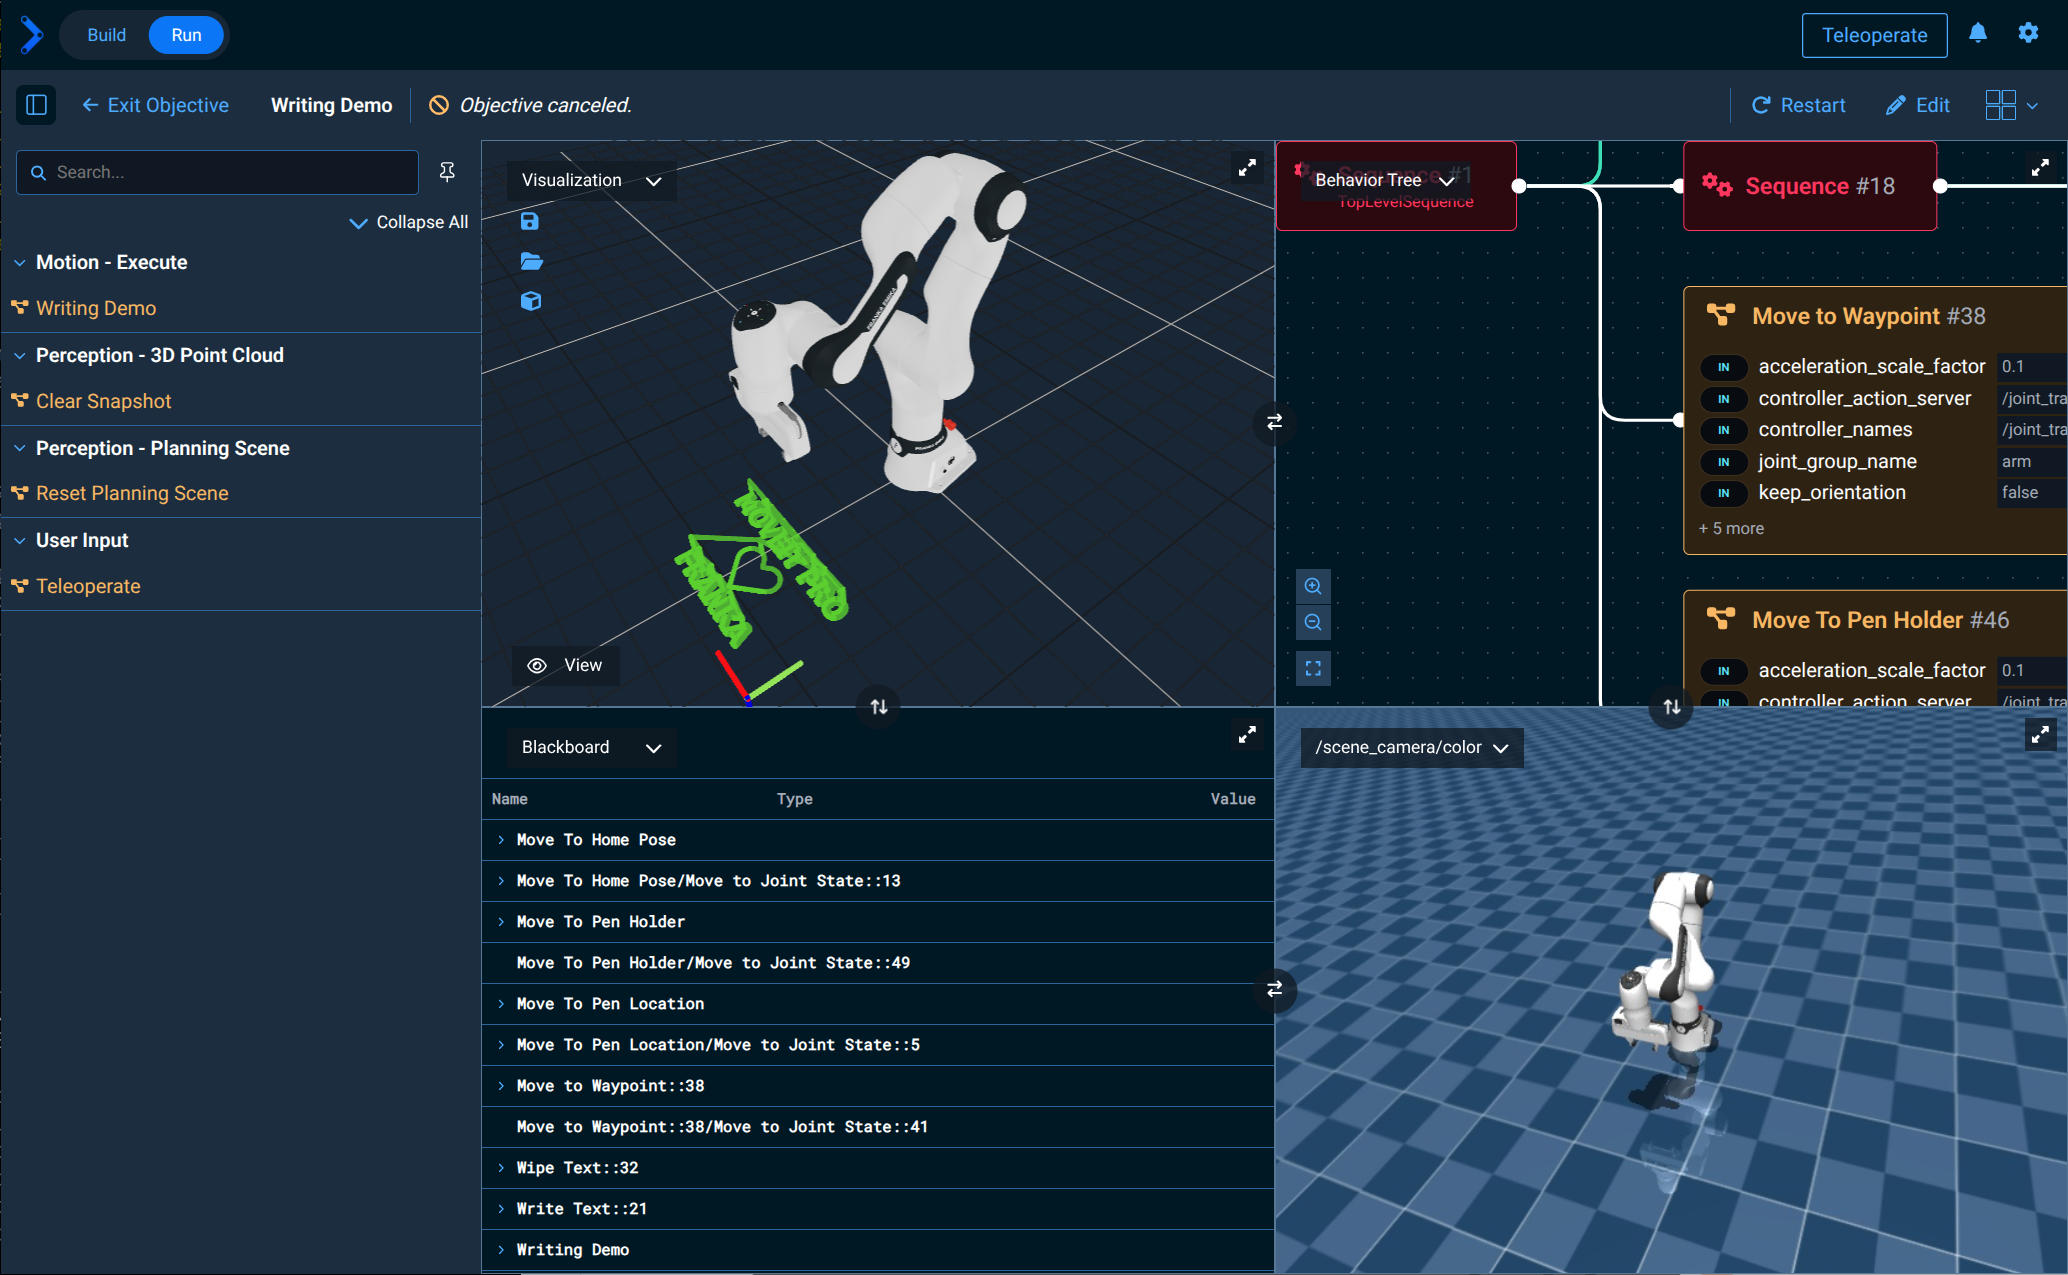Expand the Blackboard pane fullscreen
The height and width of the screenshot is (1275, 2068).
[1247, 735]
